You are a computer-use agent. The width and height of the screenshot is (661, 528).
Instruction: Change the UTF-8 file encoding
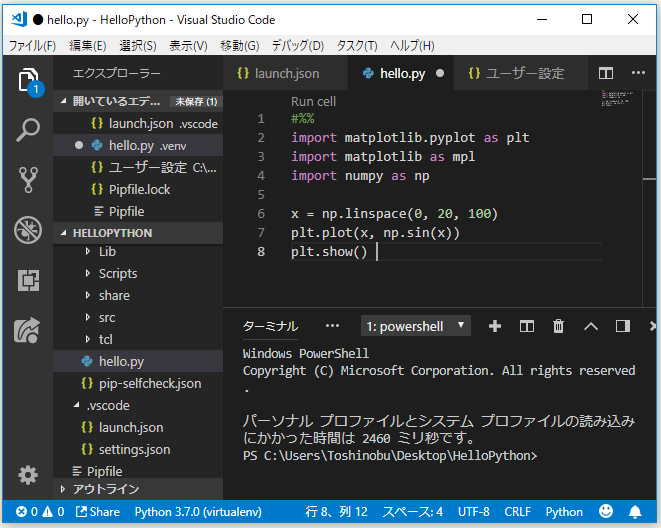pos(473,512)
